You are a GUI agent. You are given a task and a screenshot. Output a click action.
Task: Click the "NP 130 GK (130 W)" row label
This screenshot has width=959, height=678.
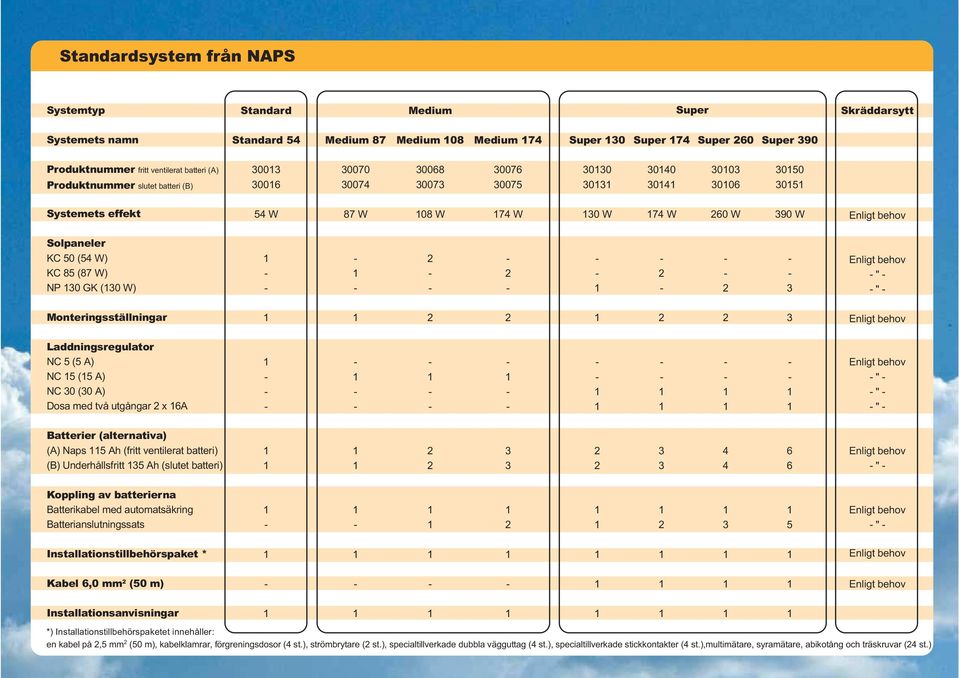[x=91, y=288]
